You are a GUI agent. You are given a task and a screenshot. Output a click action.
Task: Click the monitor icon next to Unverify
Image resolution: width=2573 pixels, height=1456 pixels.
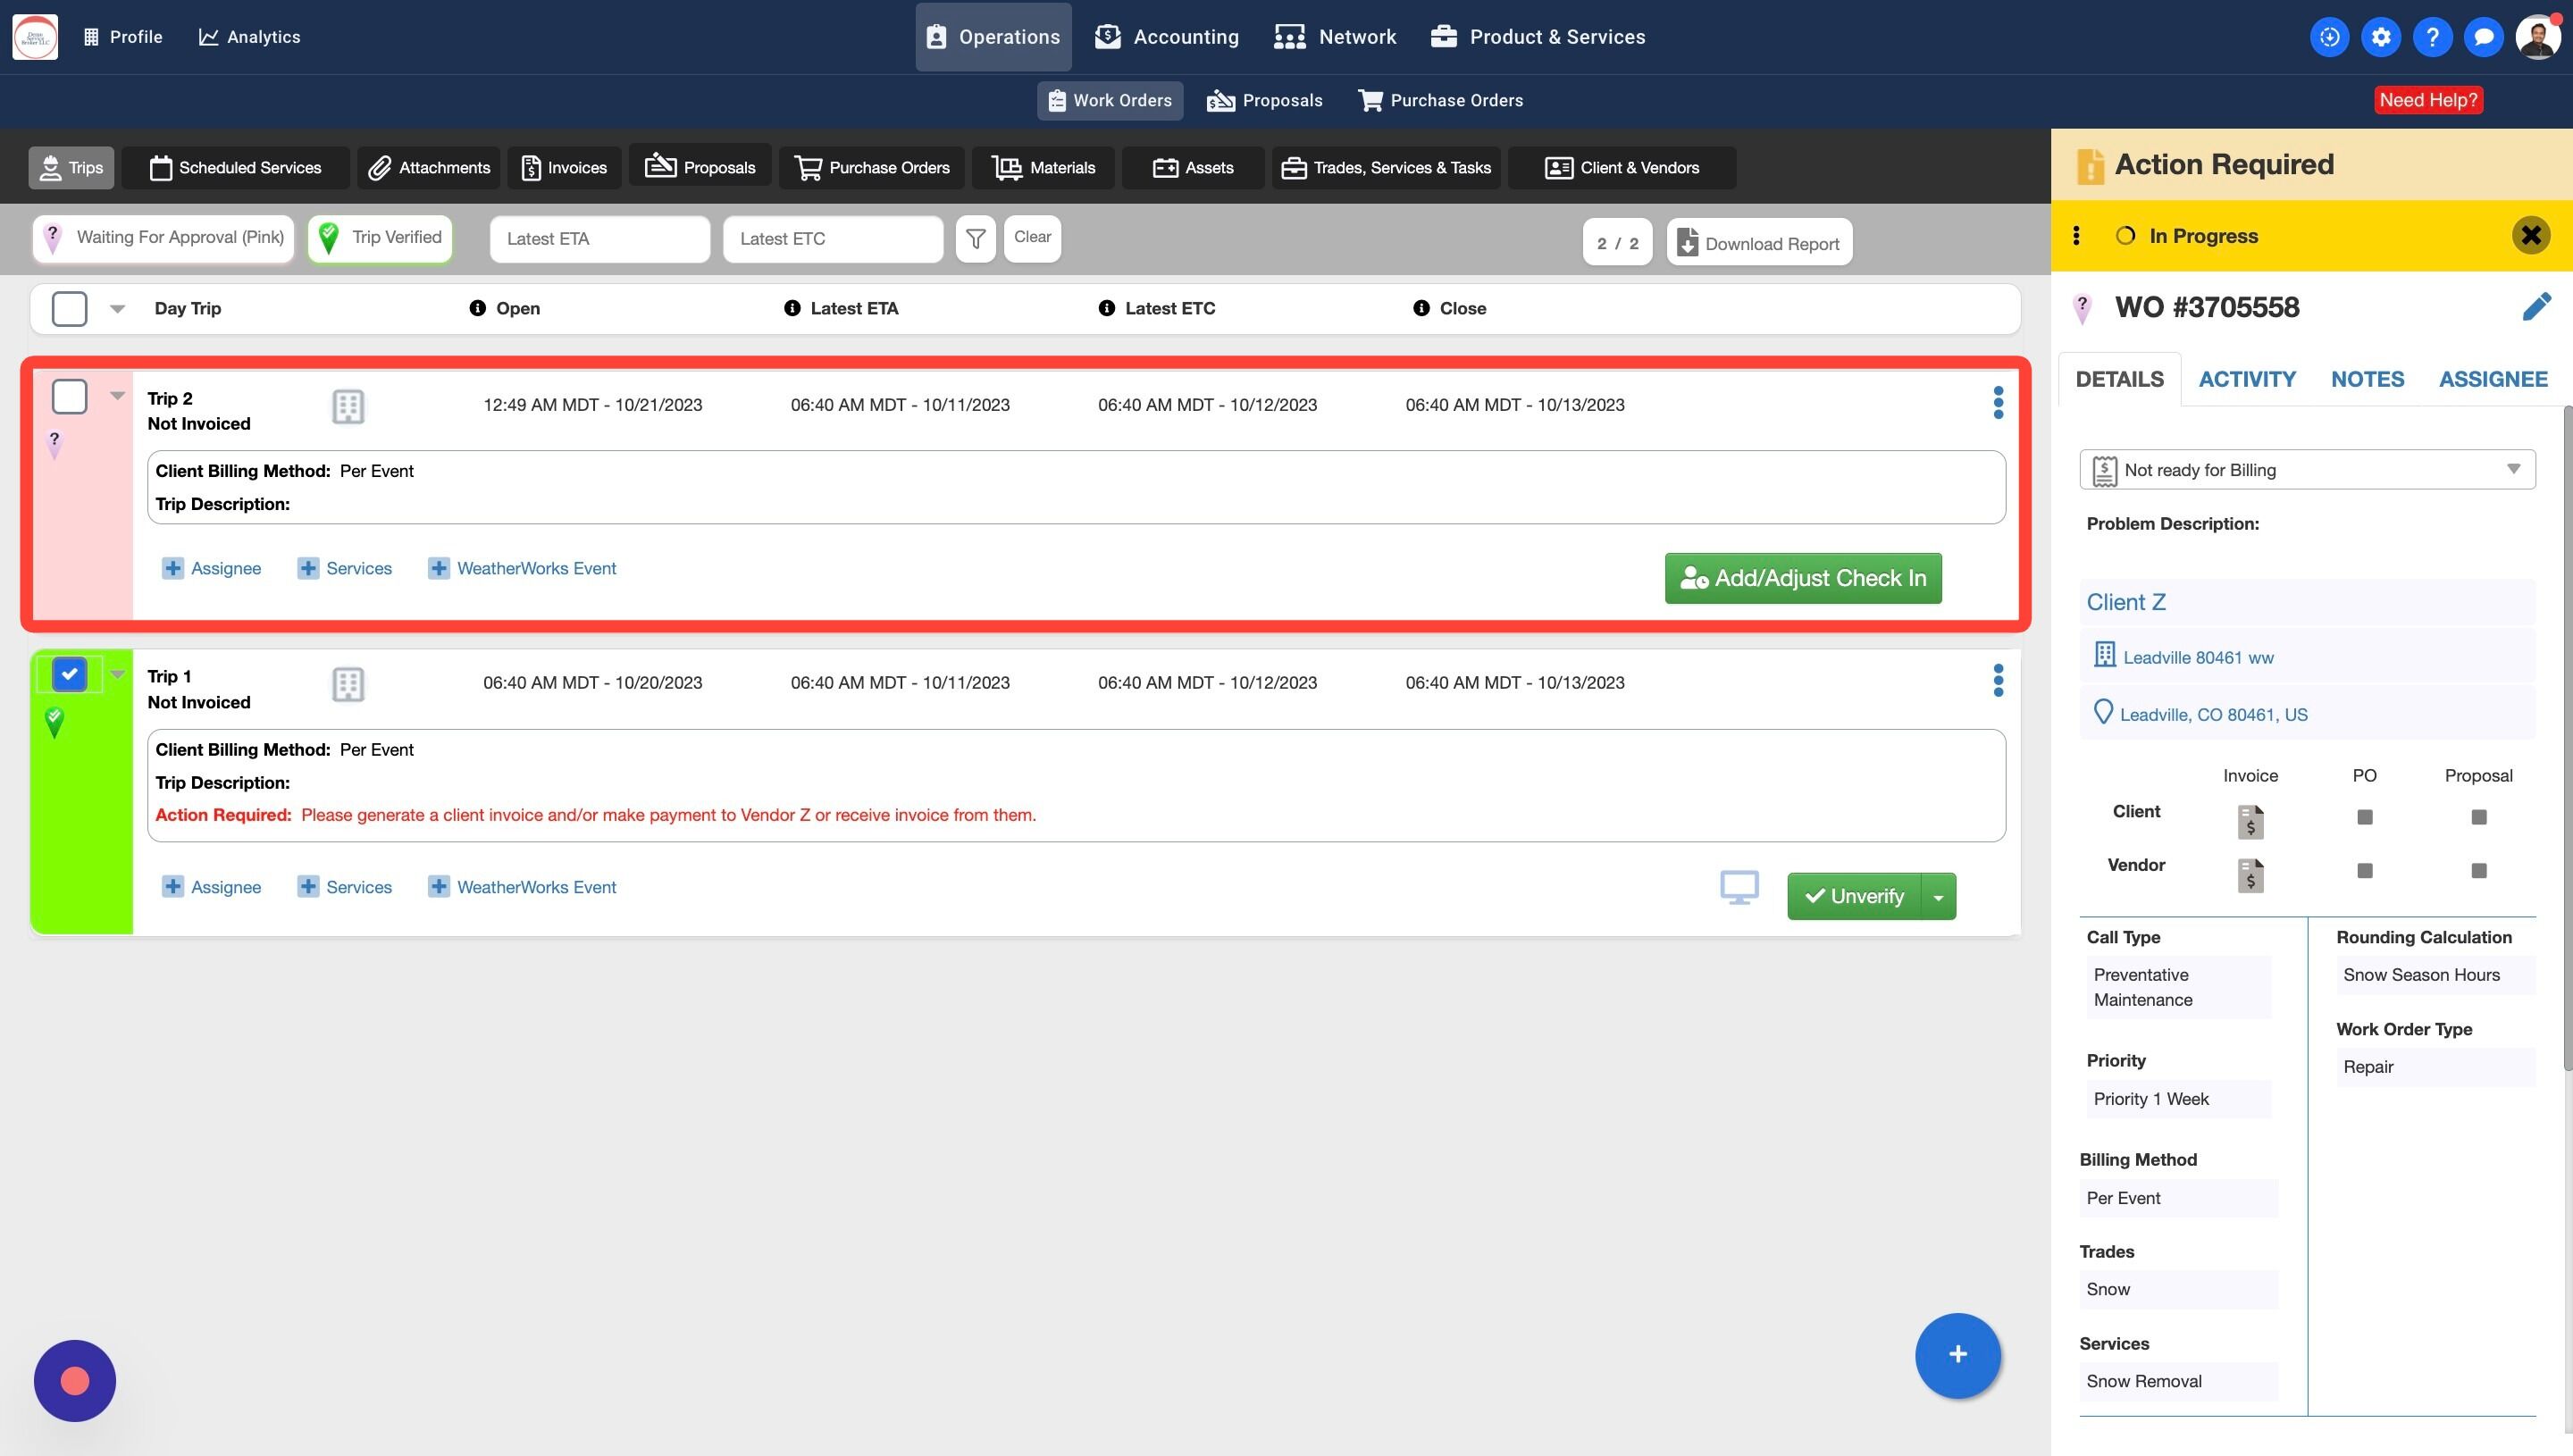point(1739,887)
